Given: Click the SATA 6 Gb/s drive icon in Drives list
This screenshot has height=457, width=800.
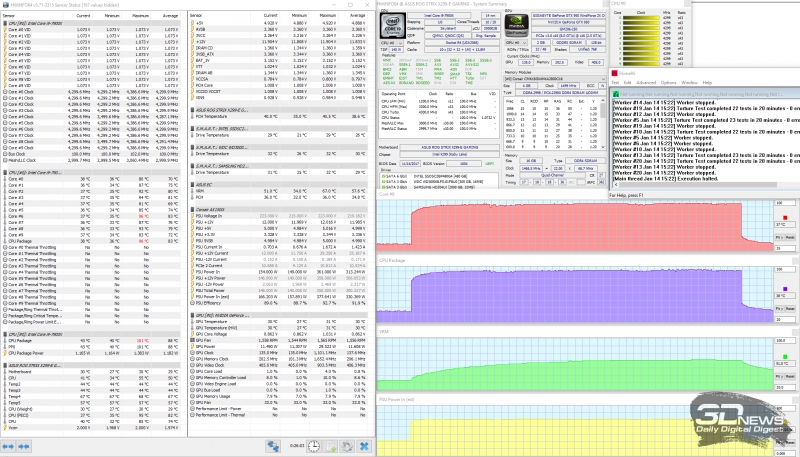Looking at the screenshot, I should coord(383,176).
